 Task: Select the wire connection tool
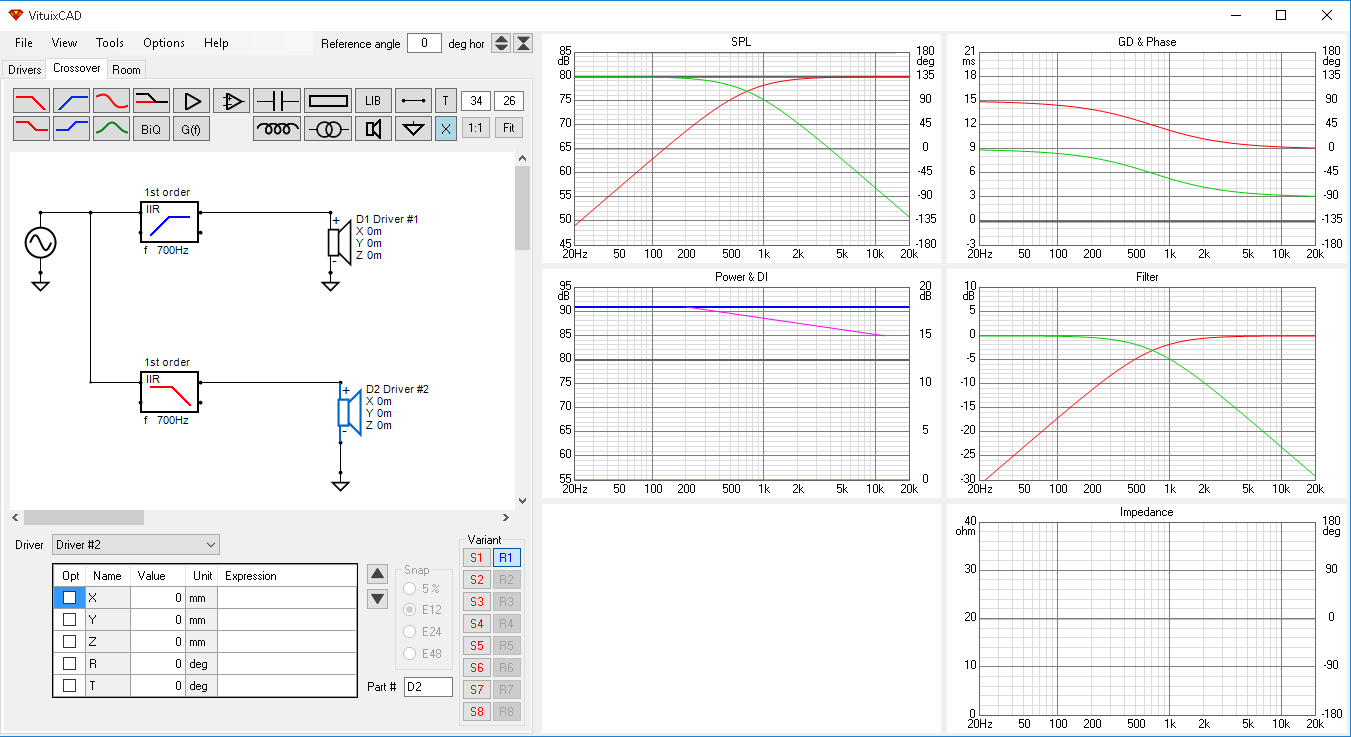coord(413,101)
